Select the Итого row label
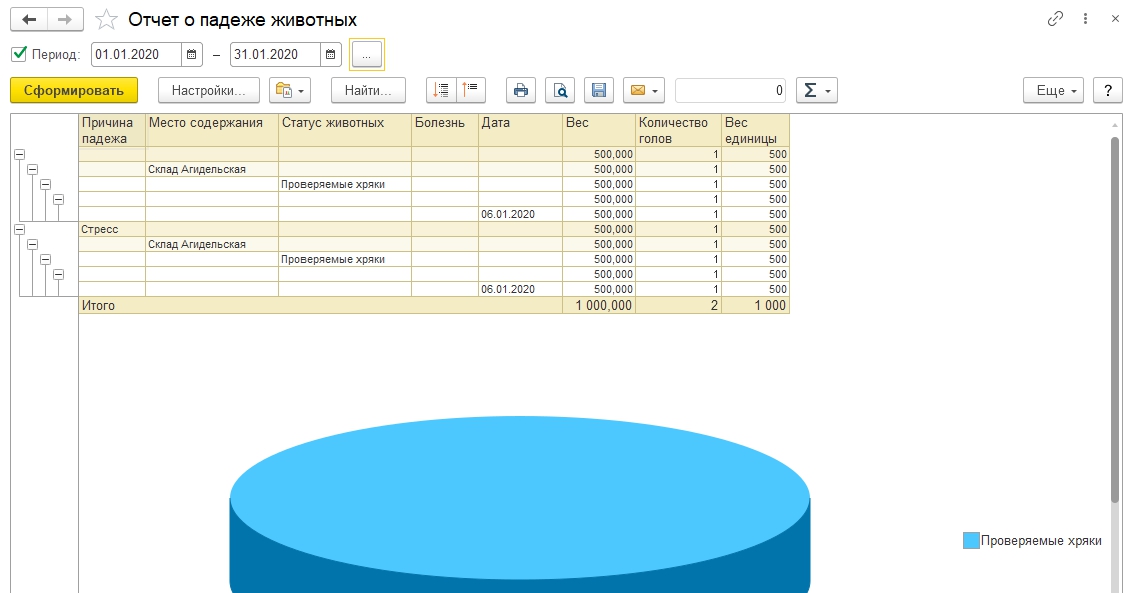1141x593 pixels. coord(98,306)
